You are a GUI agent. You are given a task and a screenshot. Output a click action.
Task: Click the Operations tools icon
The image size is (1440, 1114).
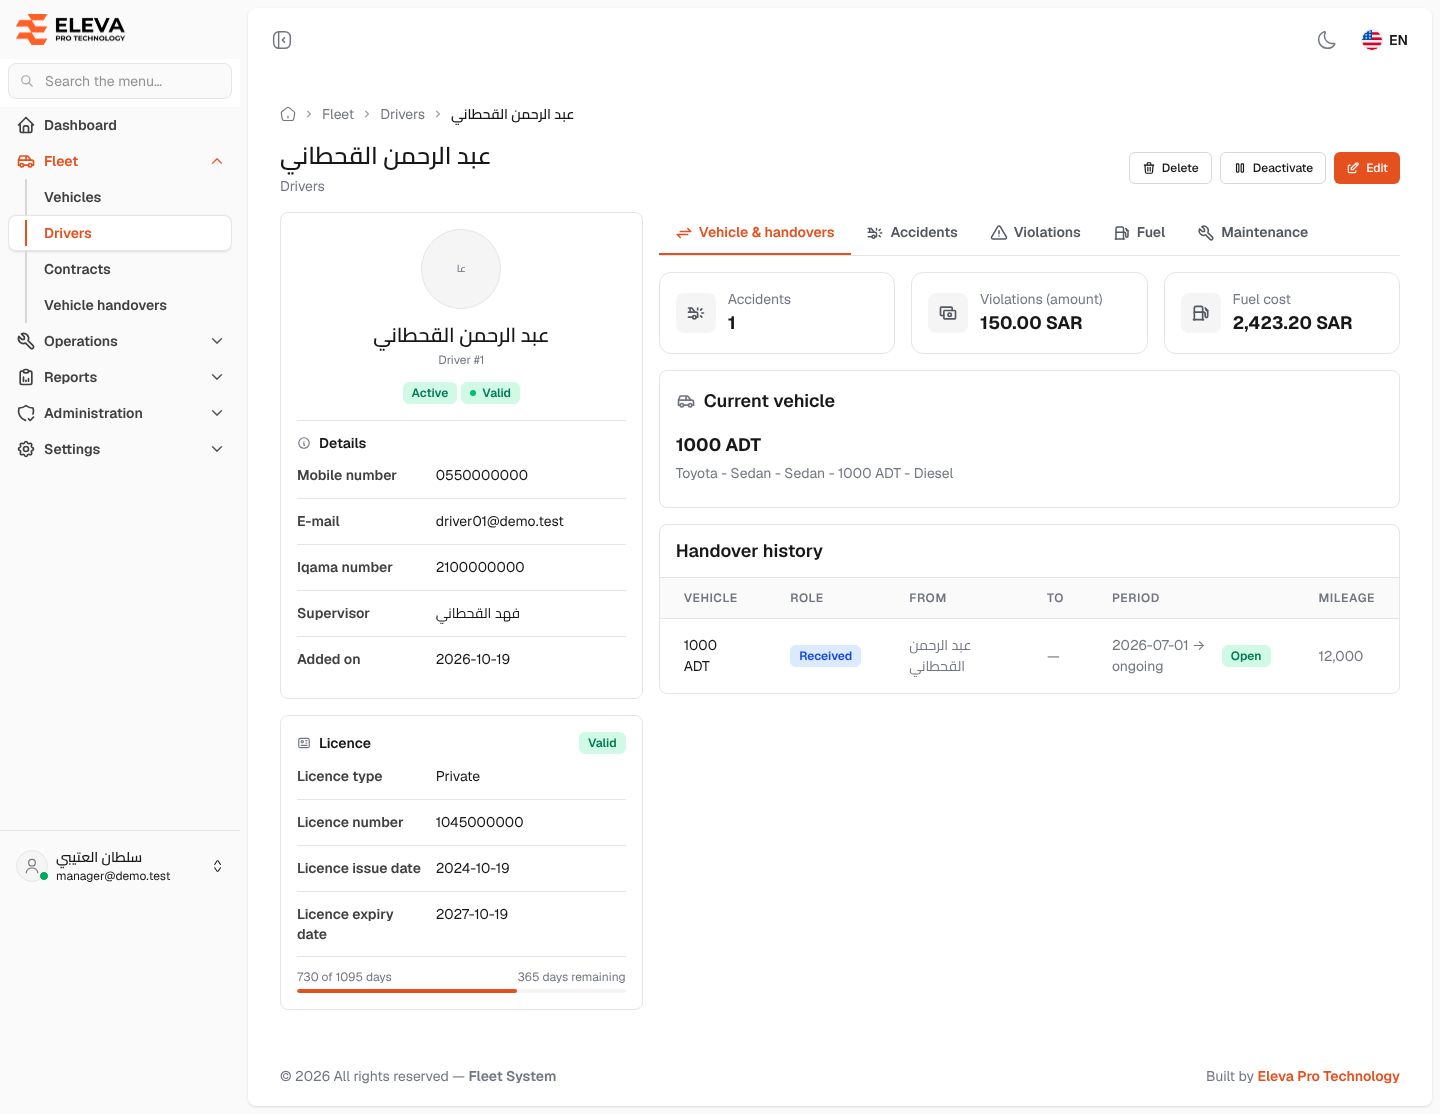[x=26, y=341]
